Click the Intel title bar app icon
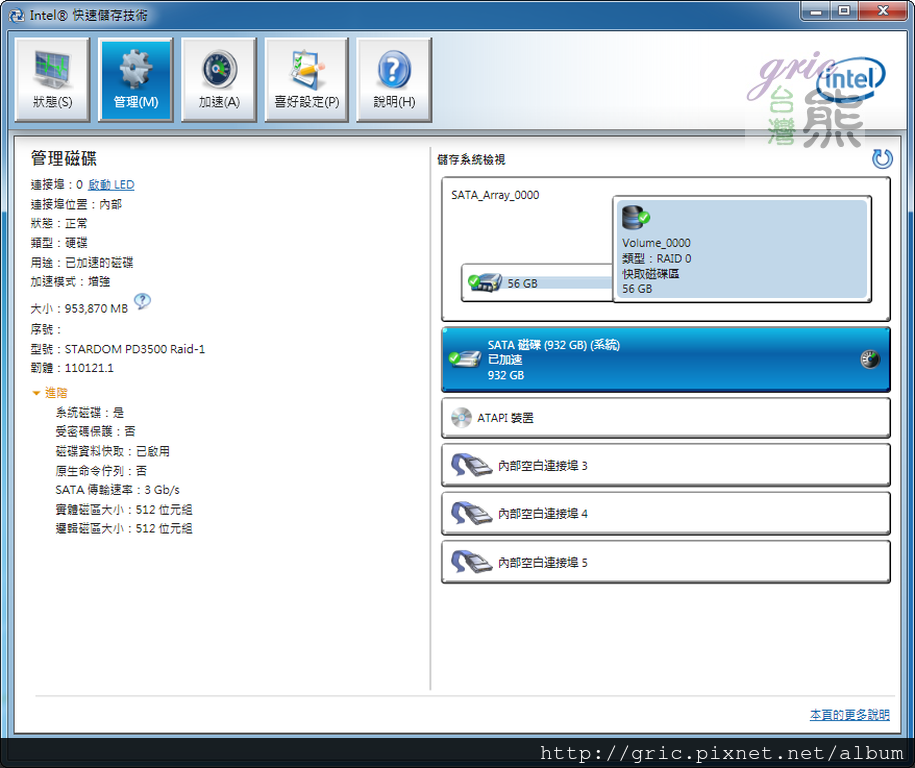 click(17, 15)
